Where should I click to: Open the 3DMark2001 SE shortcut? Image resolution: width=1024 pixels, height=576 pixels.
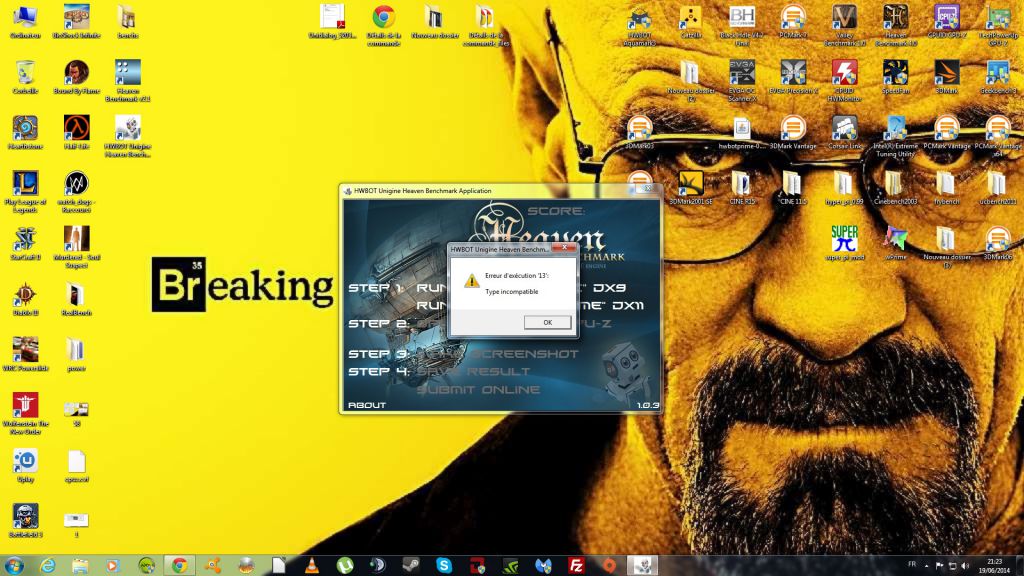tap(690, 189)
